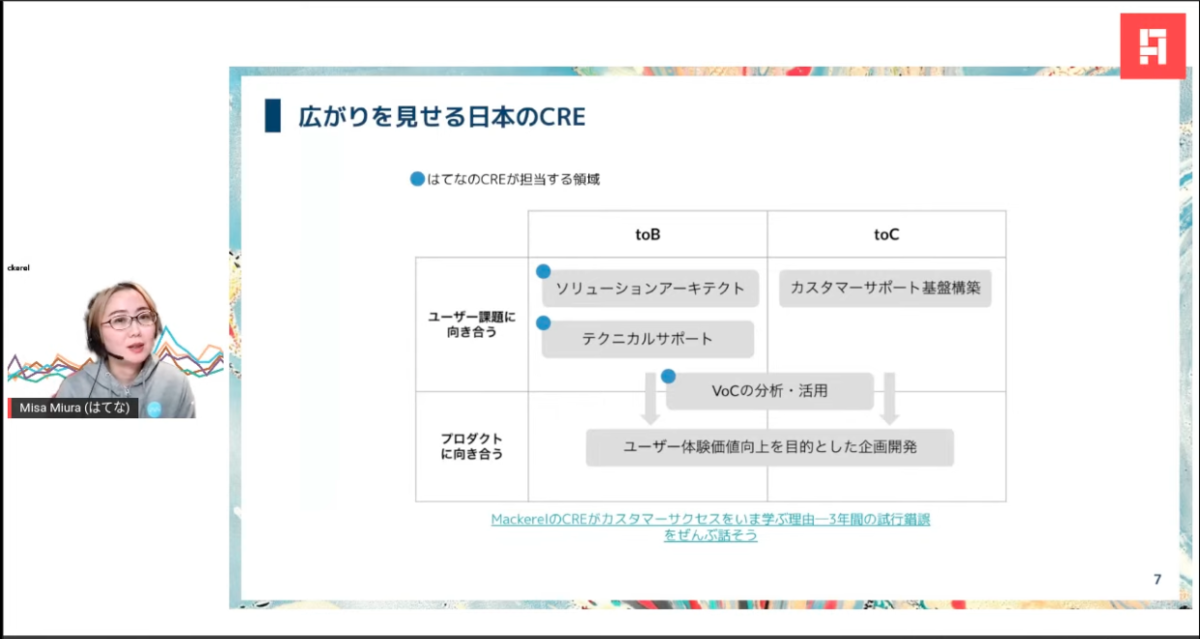
Task: Select the blue dot beside ソリューションアーキテクト
Action: point(545,270)
